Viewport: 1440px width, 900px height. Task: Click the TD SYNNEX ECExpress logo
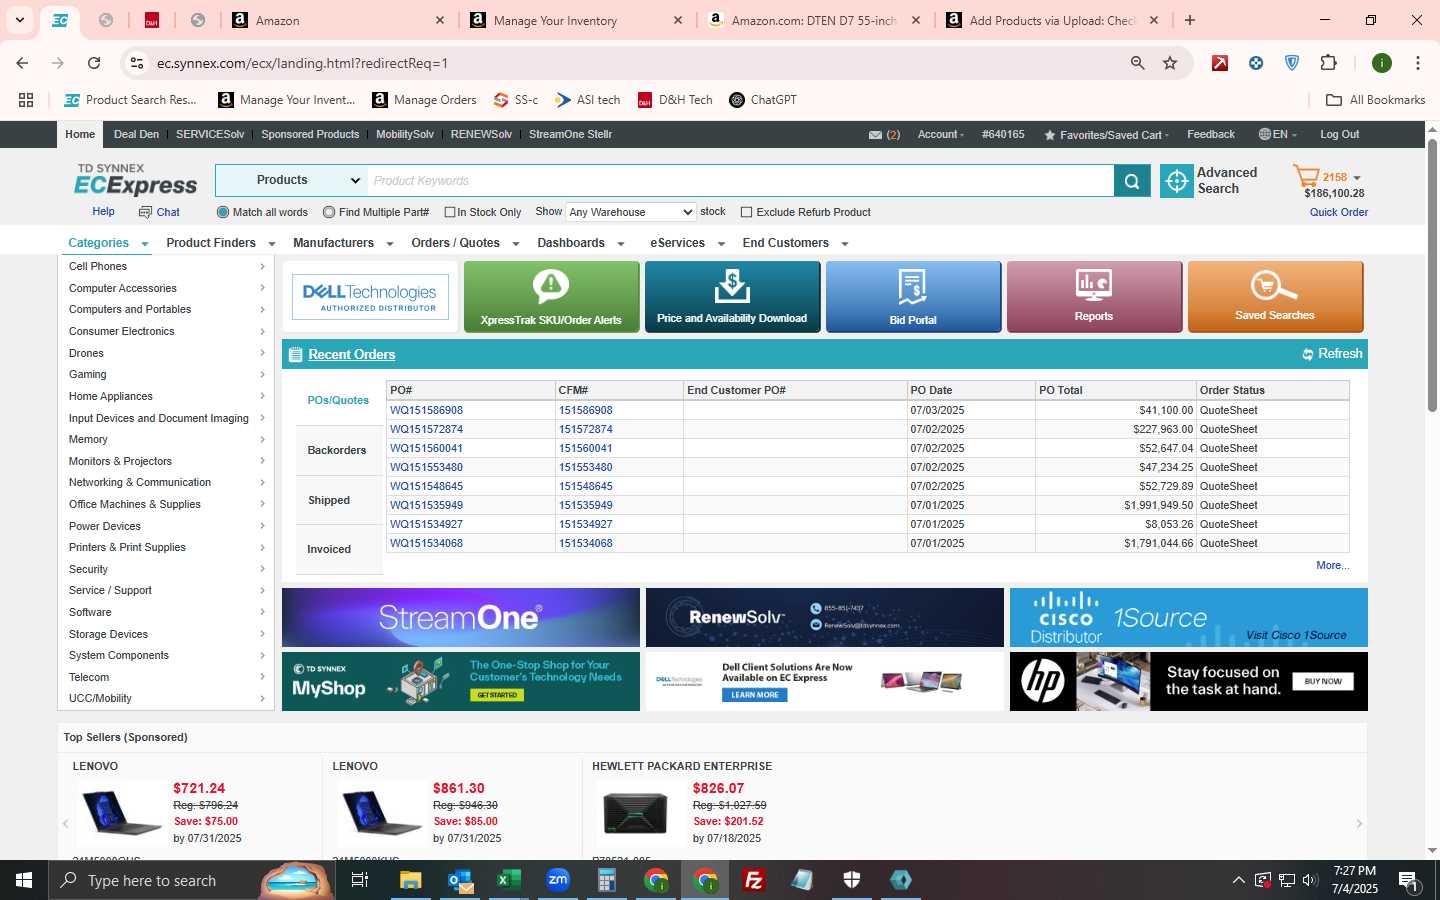(x=136, y=180)
